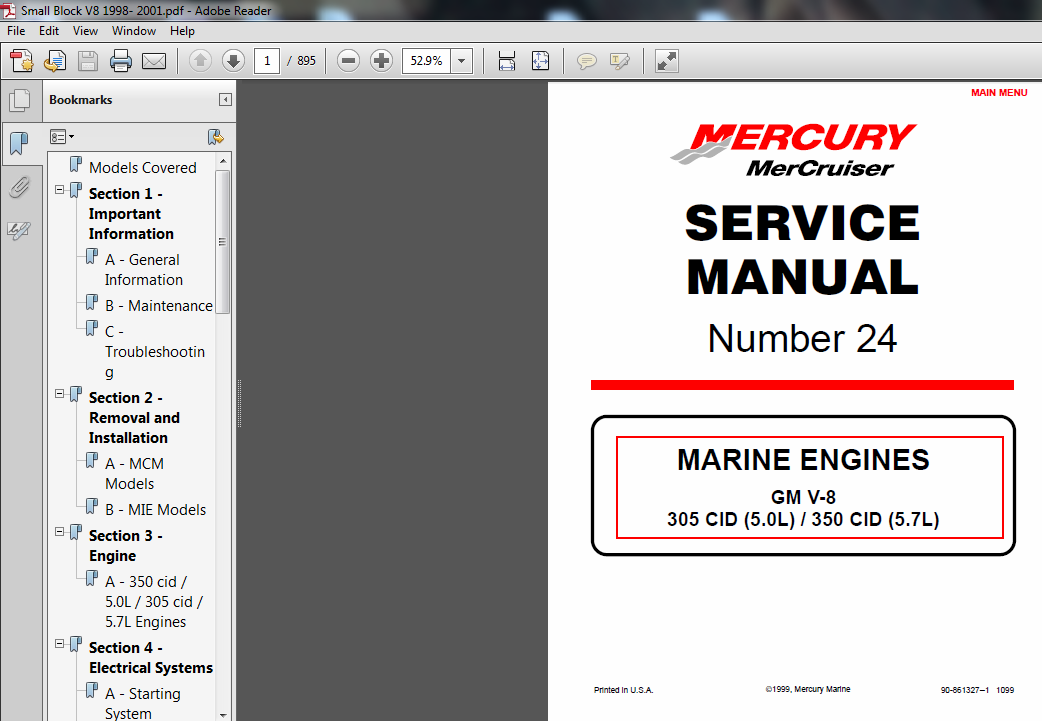Click the fit one full page icon
1042x721 pixels.
[540, 61]
